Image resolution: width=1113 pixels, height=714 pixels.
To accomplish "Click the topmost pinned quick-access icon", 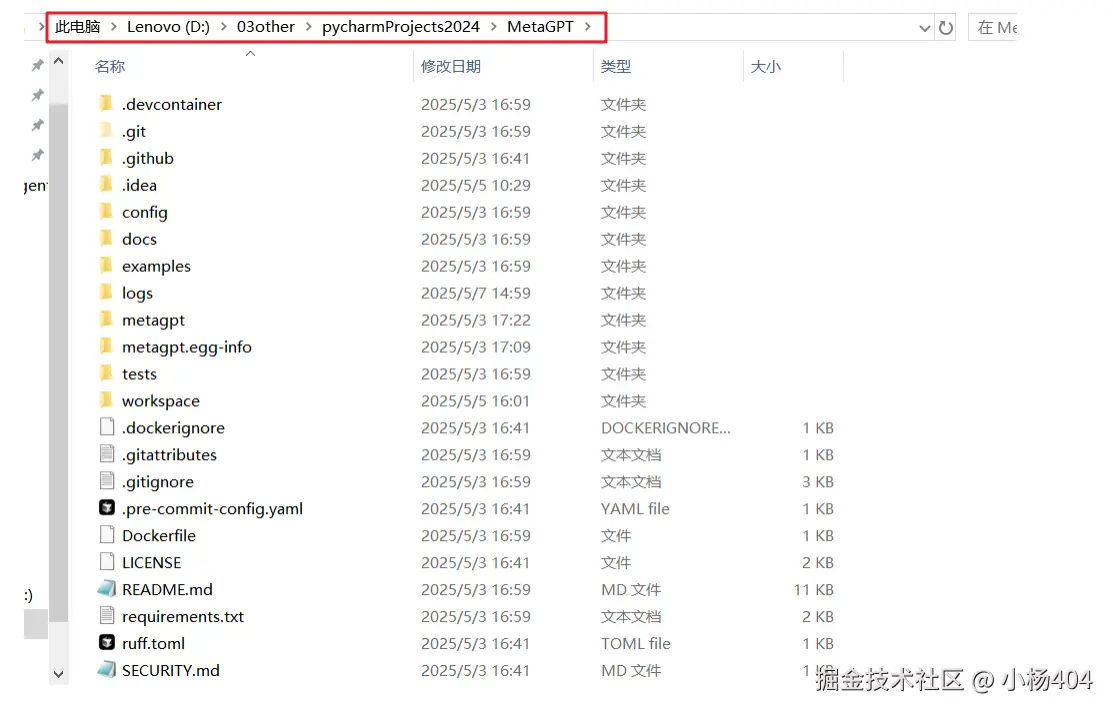I will 38,65.
